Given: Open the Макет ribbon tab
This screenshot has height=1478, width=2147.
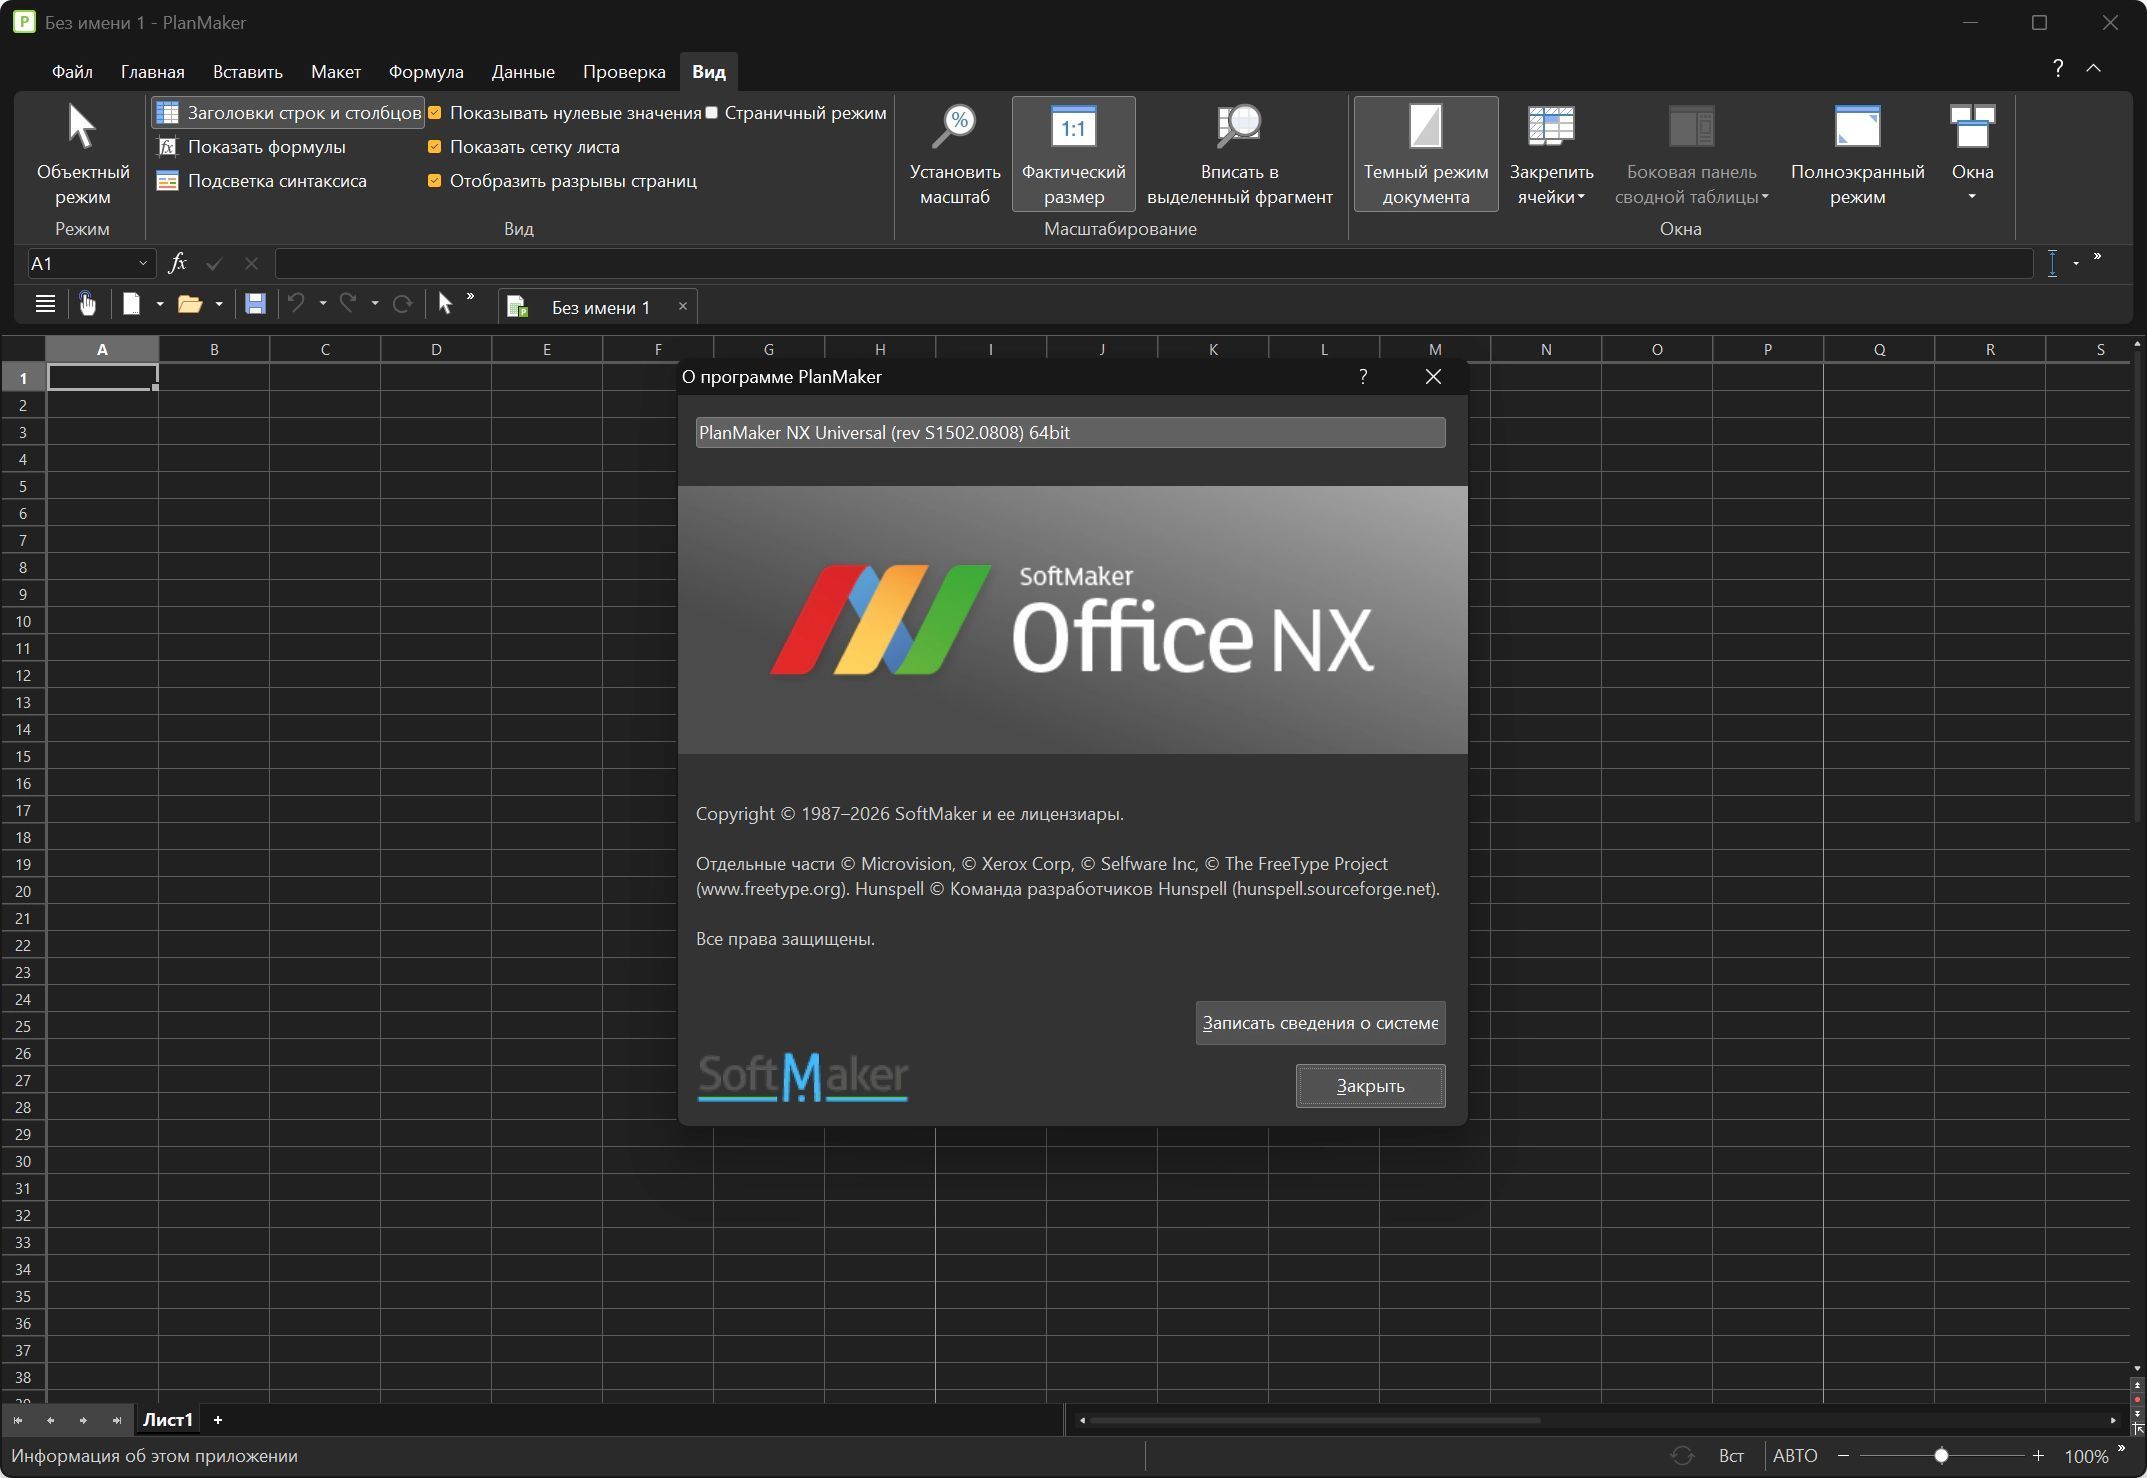Looking at the screenshot, I should click(335, 72).
